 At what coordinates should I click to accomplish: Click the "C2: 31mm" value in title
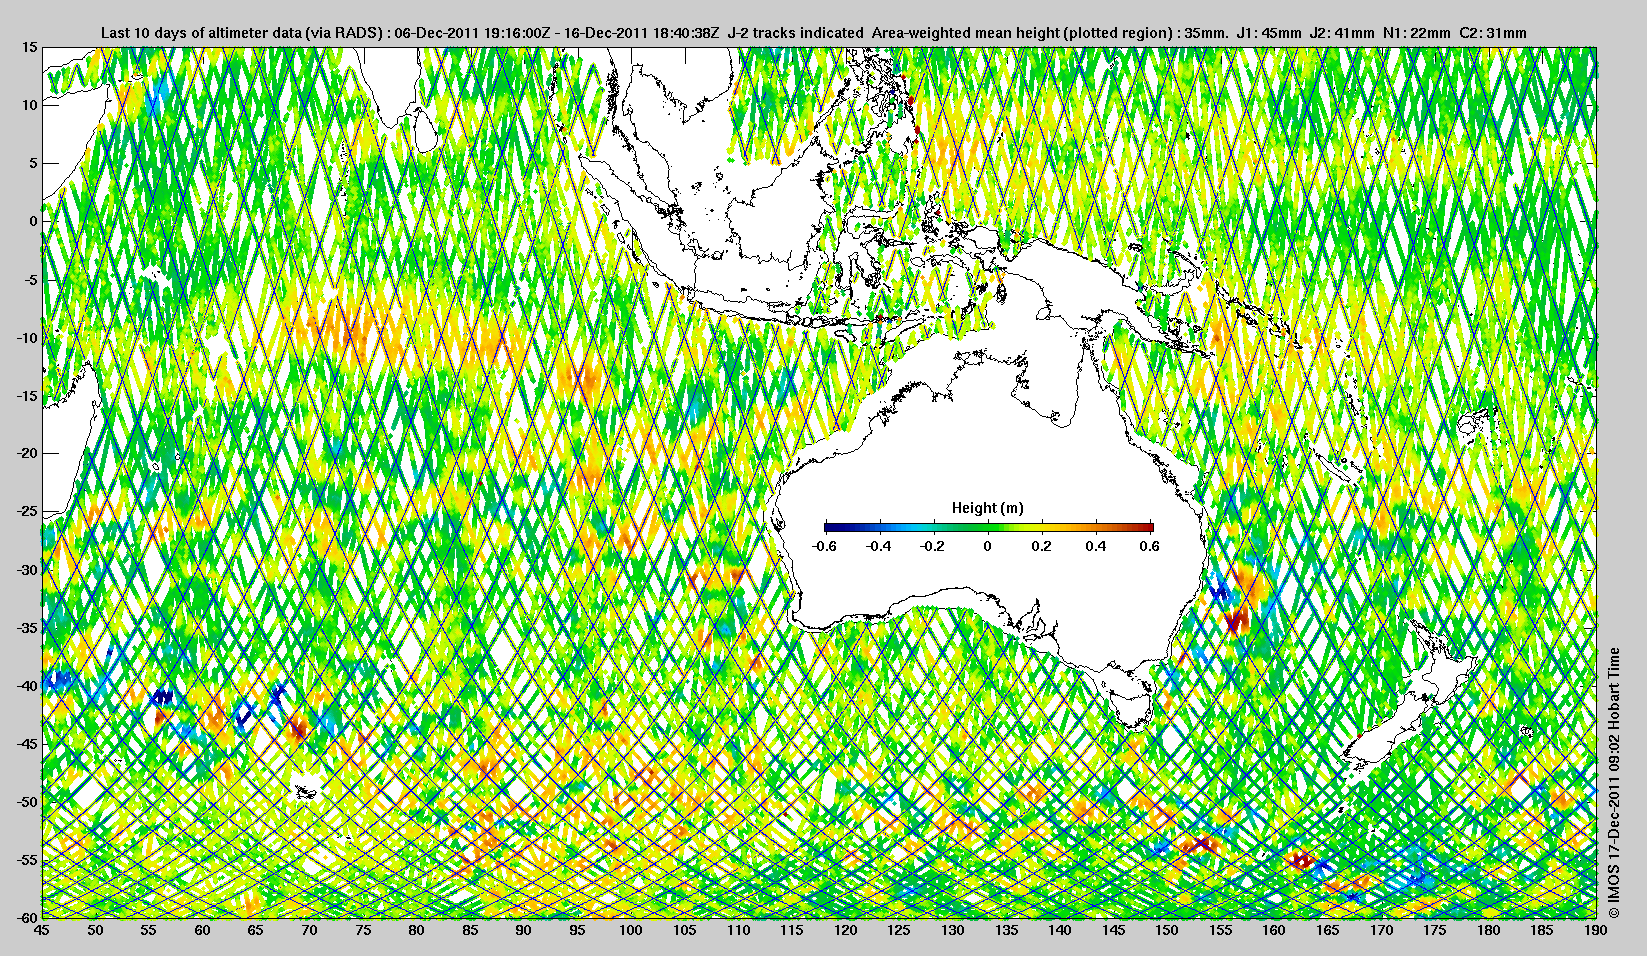[x=1493, y=33]
